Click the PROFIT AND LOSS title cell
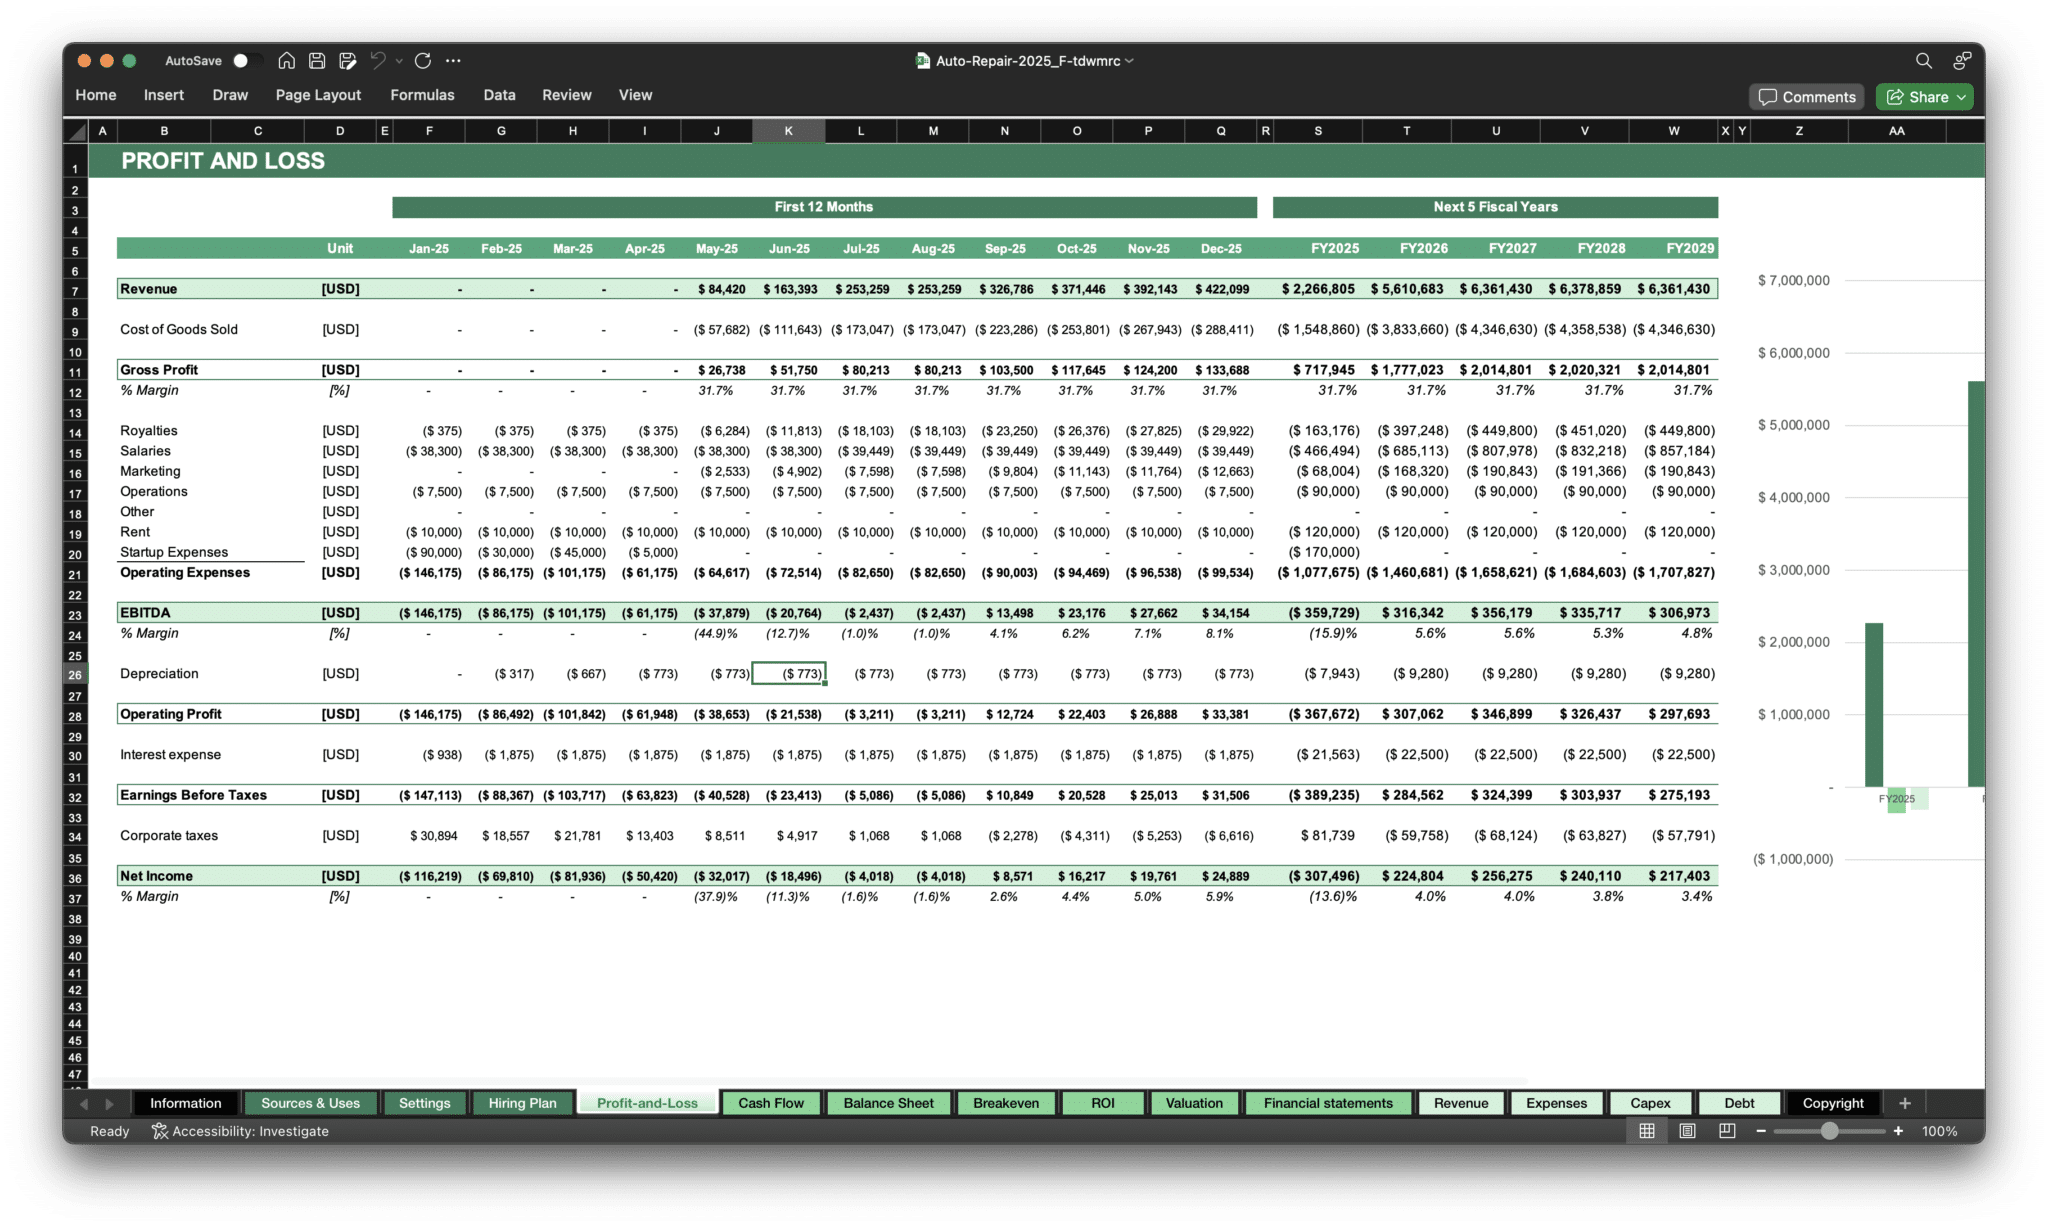2048x1227 pixels. coord(223,161)
